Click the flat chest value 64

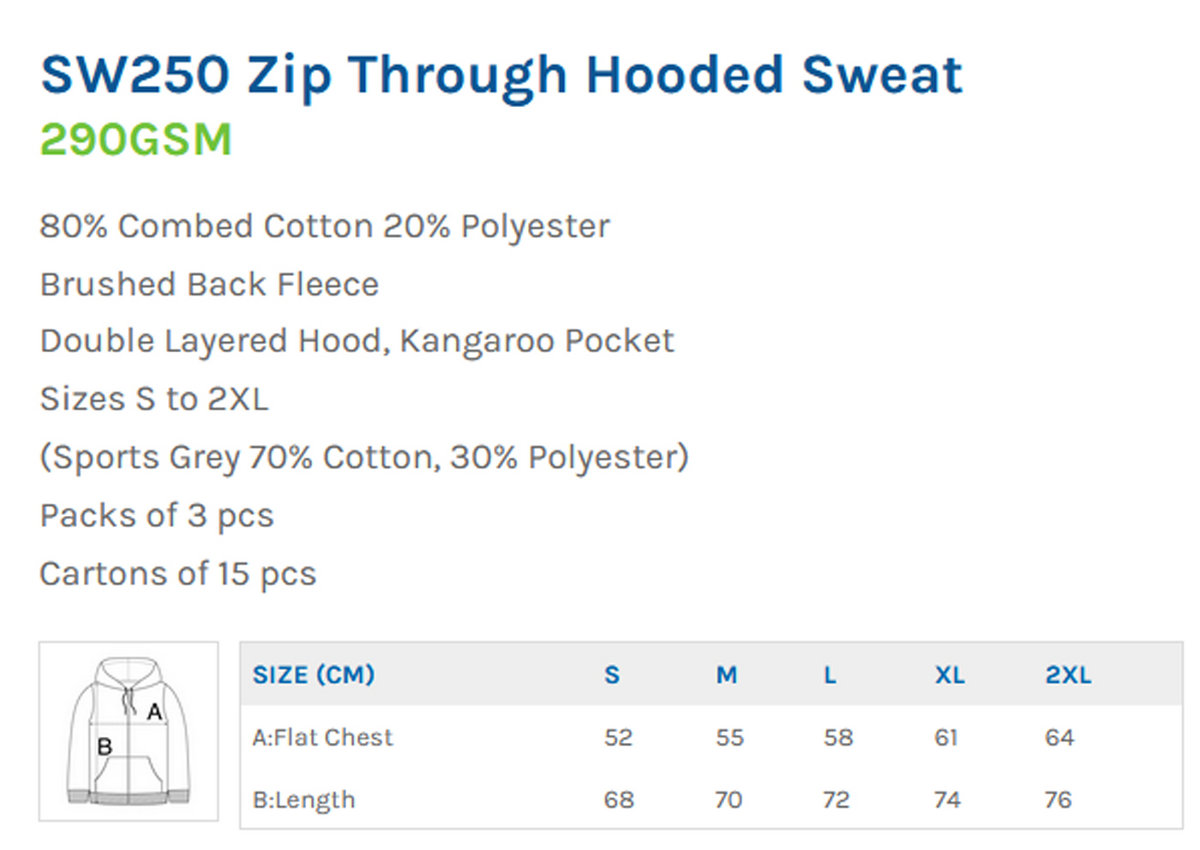coord(1059,738)
